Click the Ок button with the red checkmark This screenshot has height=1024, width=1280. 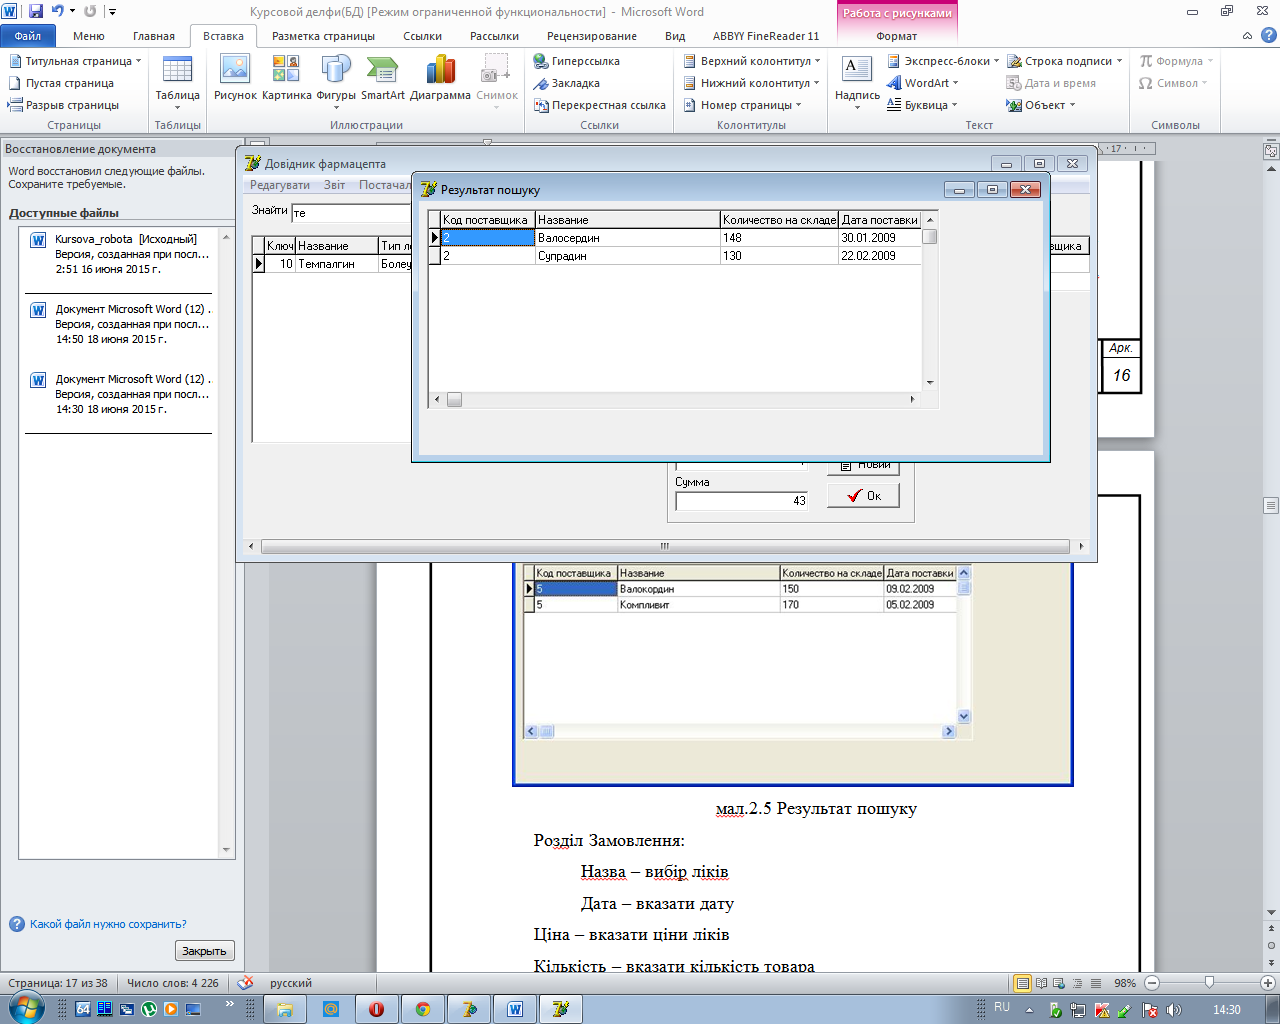[x=863, y=496]
